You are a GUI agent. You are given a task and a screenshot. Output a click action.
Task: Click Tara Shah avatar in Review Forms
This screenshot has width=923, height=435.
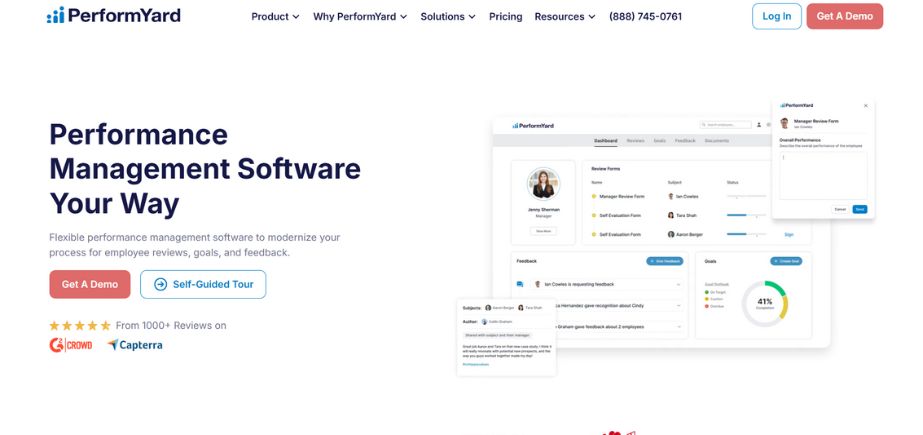point(671,215)
